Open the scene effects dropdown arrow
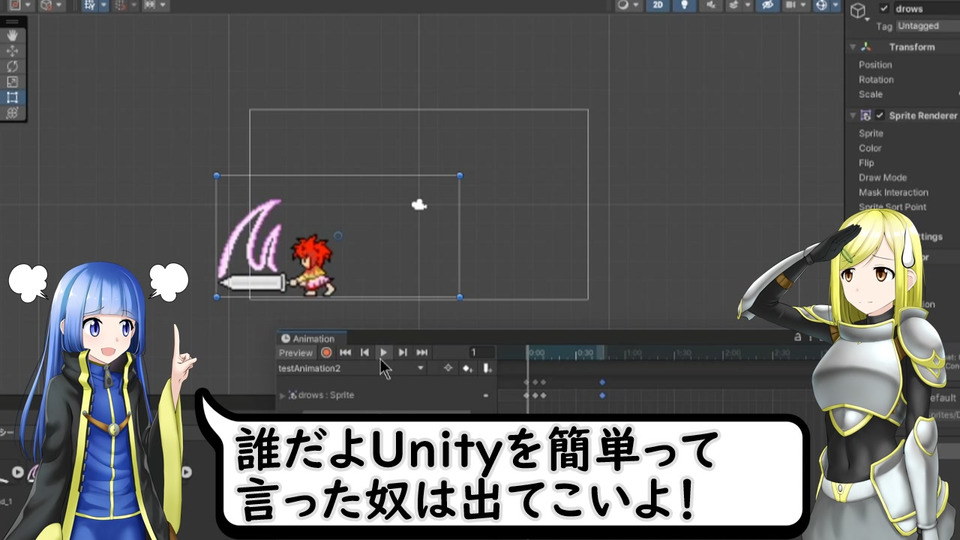960x540 pixels. tap(747, 5)
